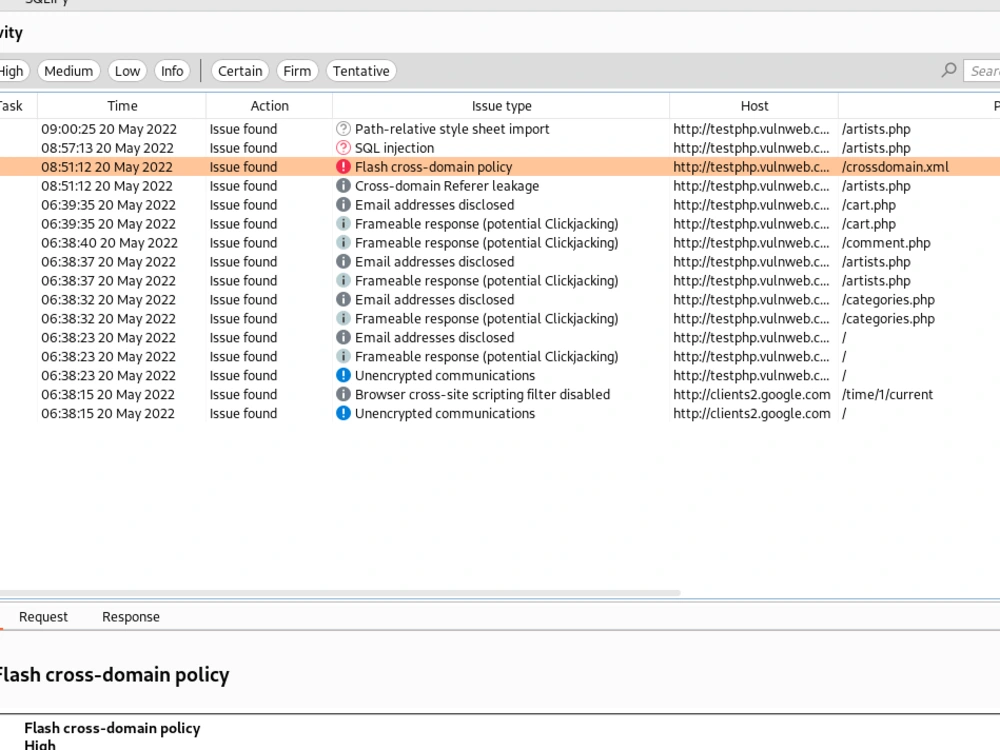The width and height of the screenshot is (1000, 750).
Task: Click info icon of Email addresses disclosed /cart.php
Action: pyautogui.click(x=343, y=205)
